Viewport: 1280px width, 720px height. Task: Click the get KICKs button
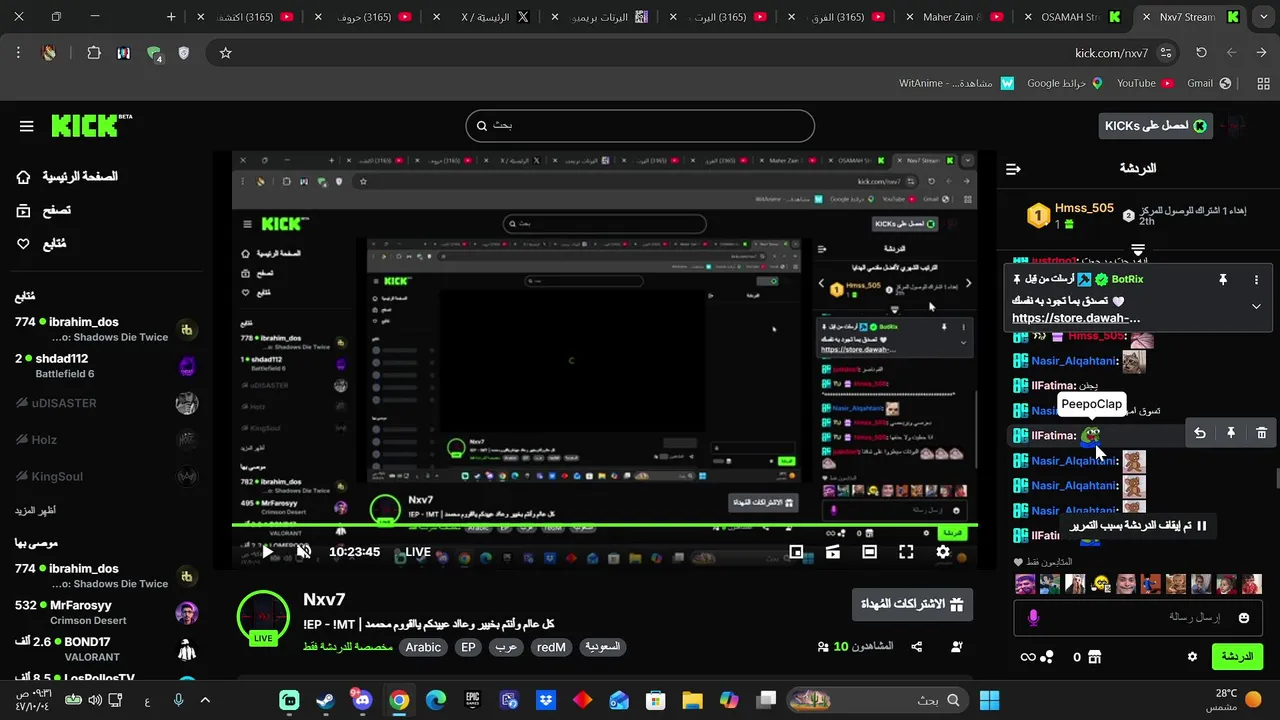click(1155, 125)
